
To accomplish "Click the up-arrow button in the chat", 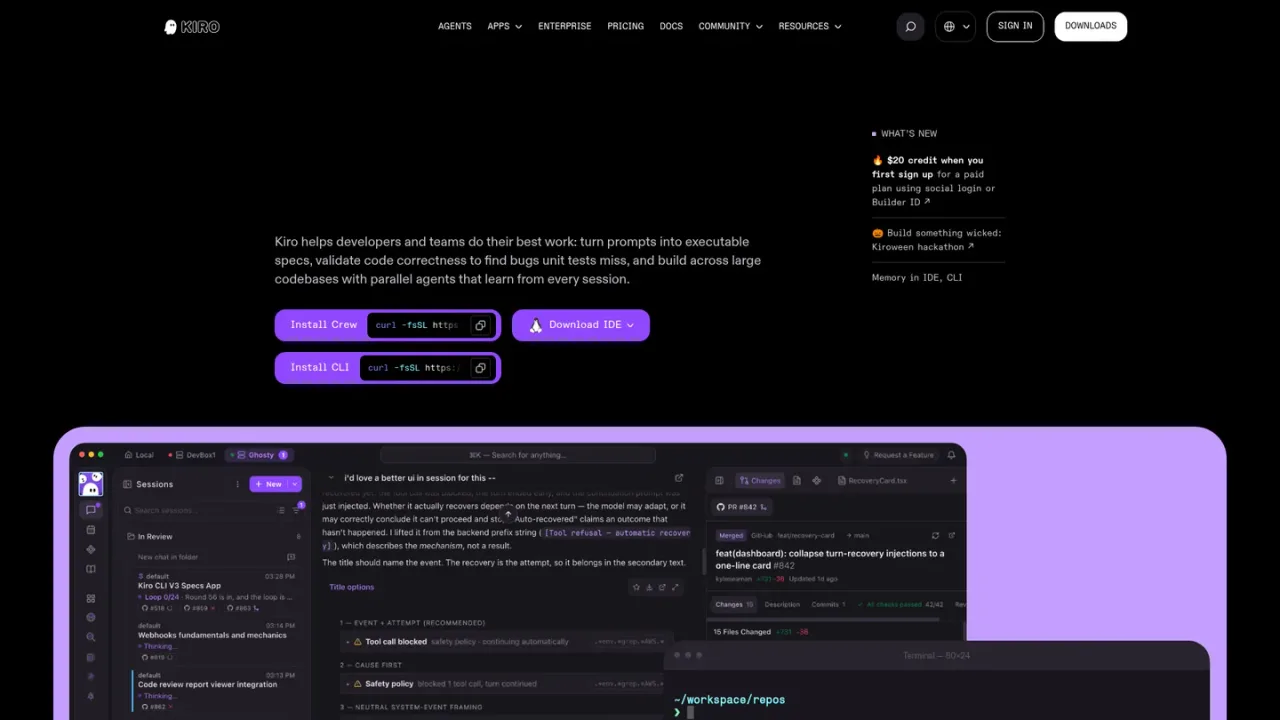I will tap(507, 514).
